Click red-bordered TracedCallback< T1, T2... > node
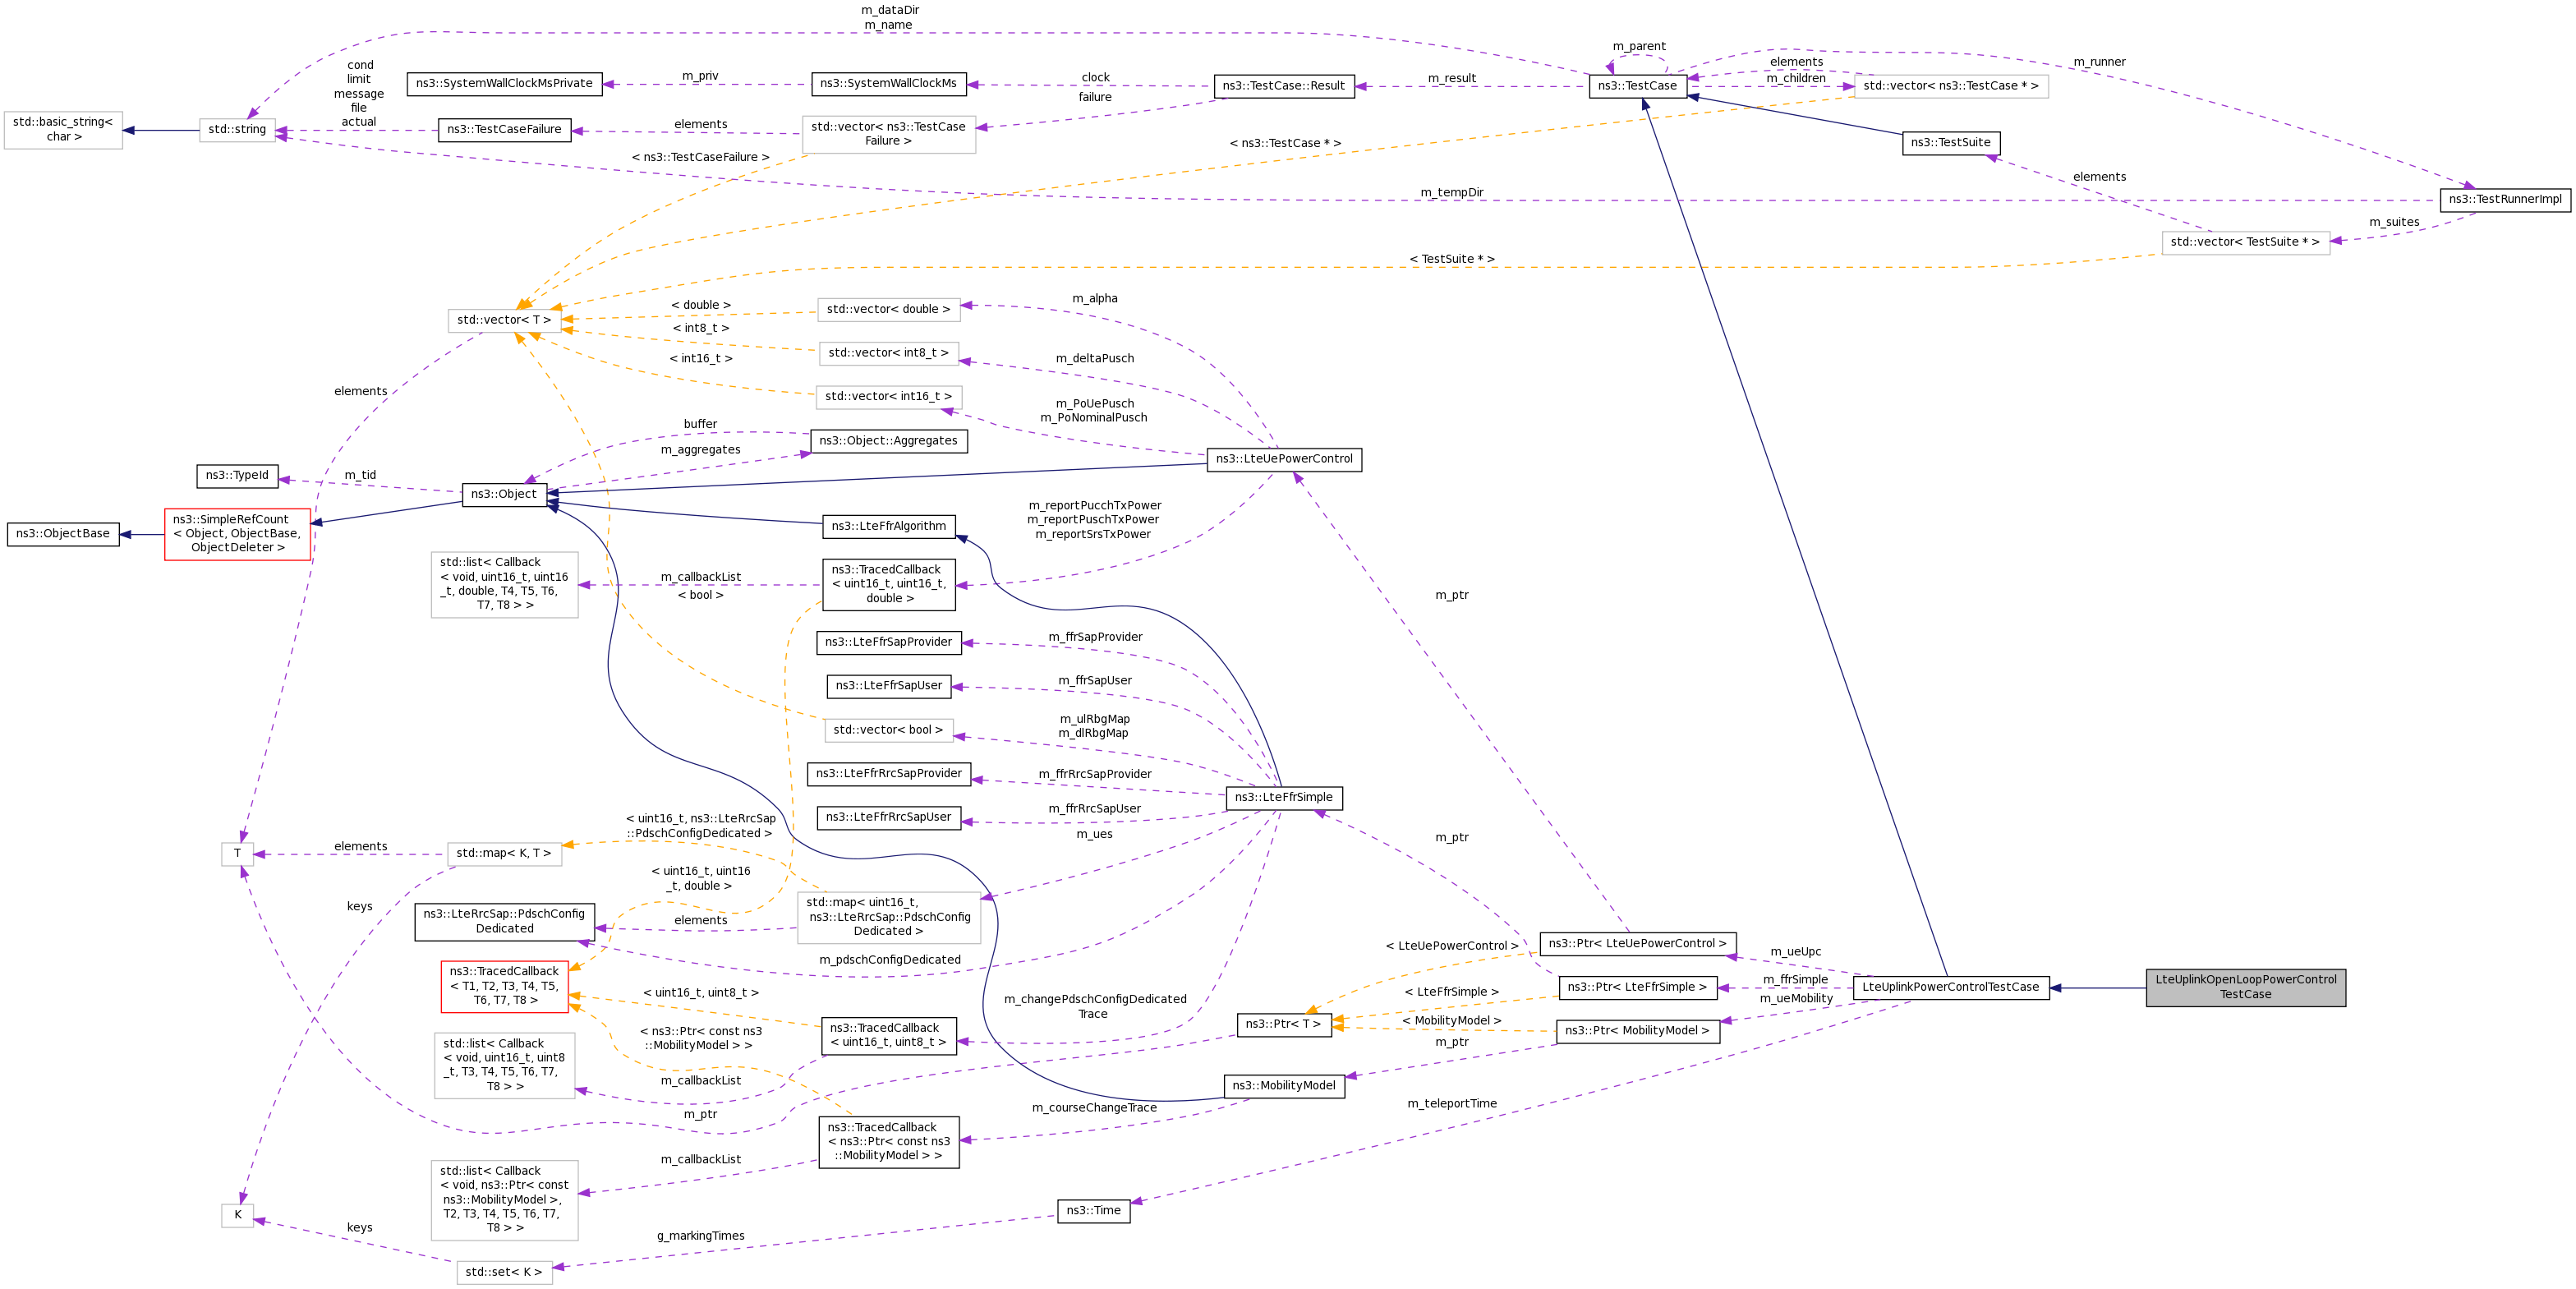This screenshot has height=1289, width=2576. (504, 987)
